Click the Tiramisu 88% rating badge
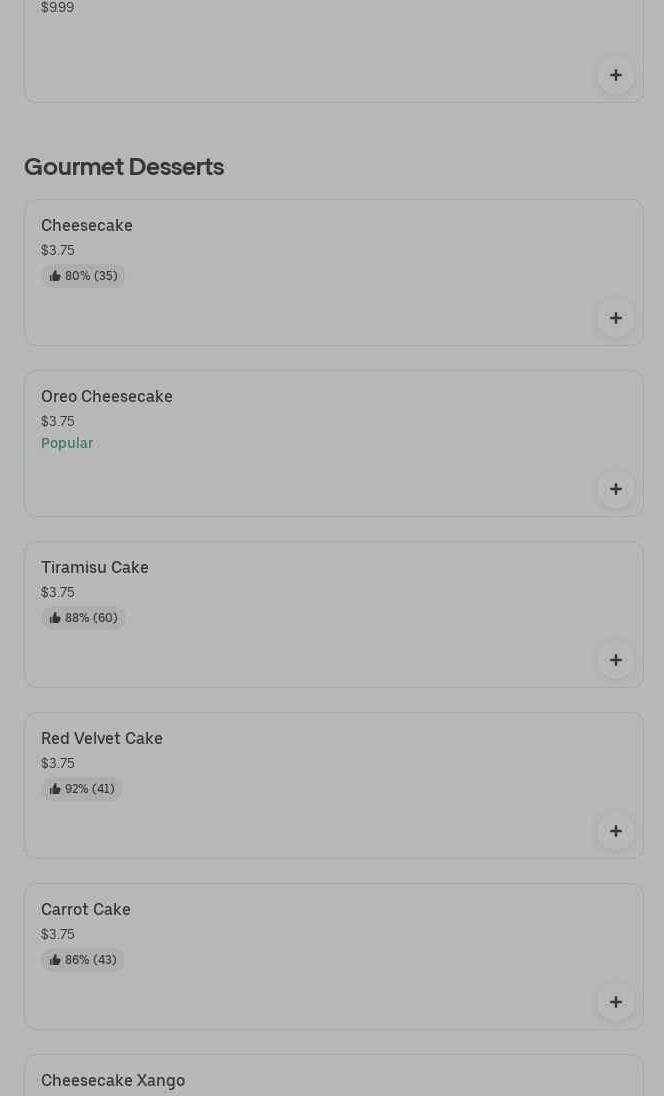664x1096 pixels. [x=83, y=618]
